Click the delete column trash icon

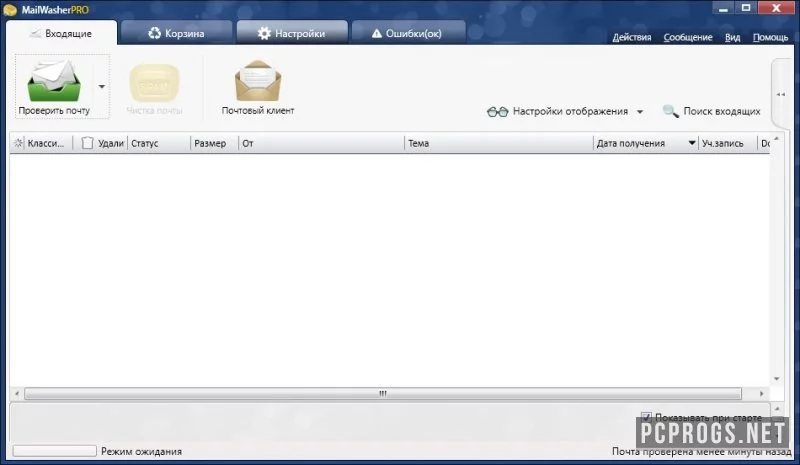pyautogui.click(x=87, y=143)
